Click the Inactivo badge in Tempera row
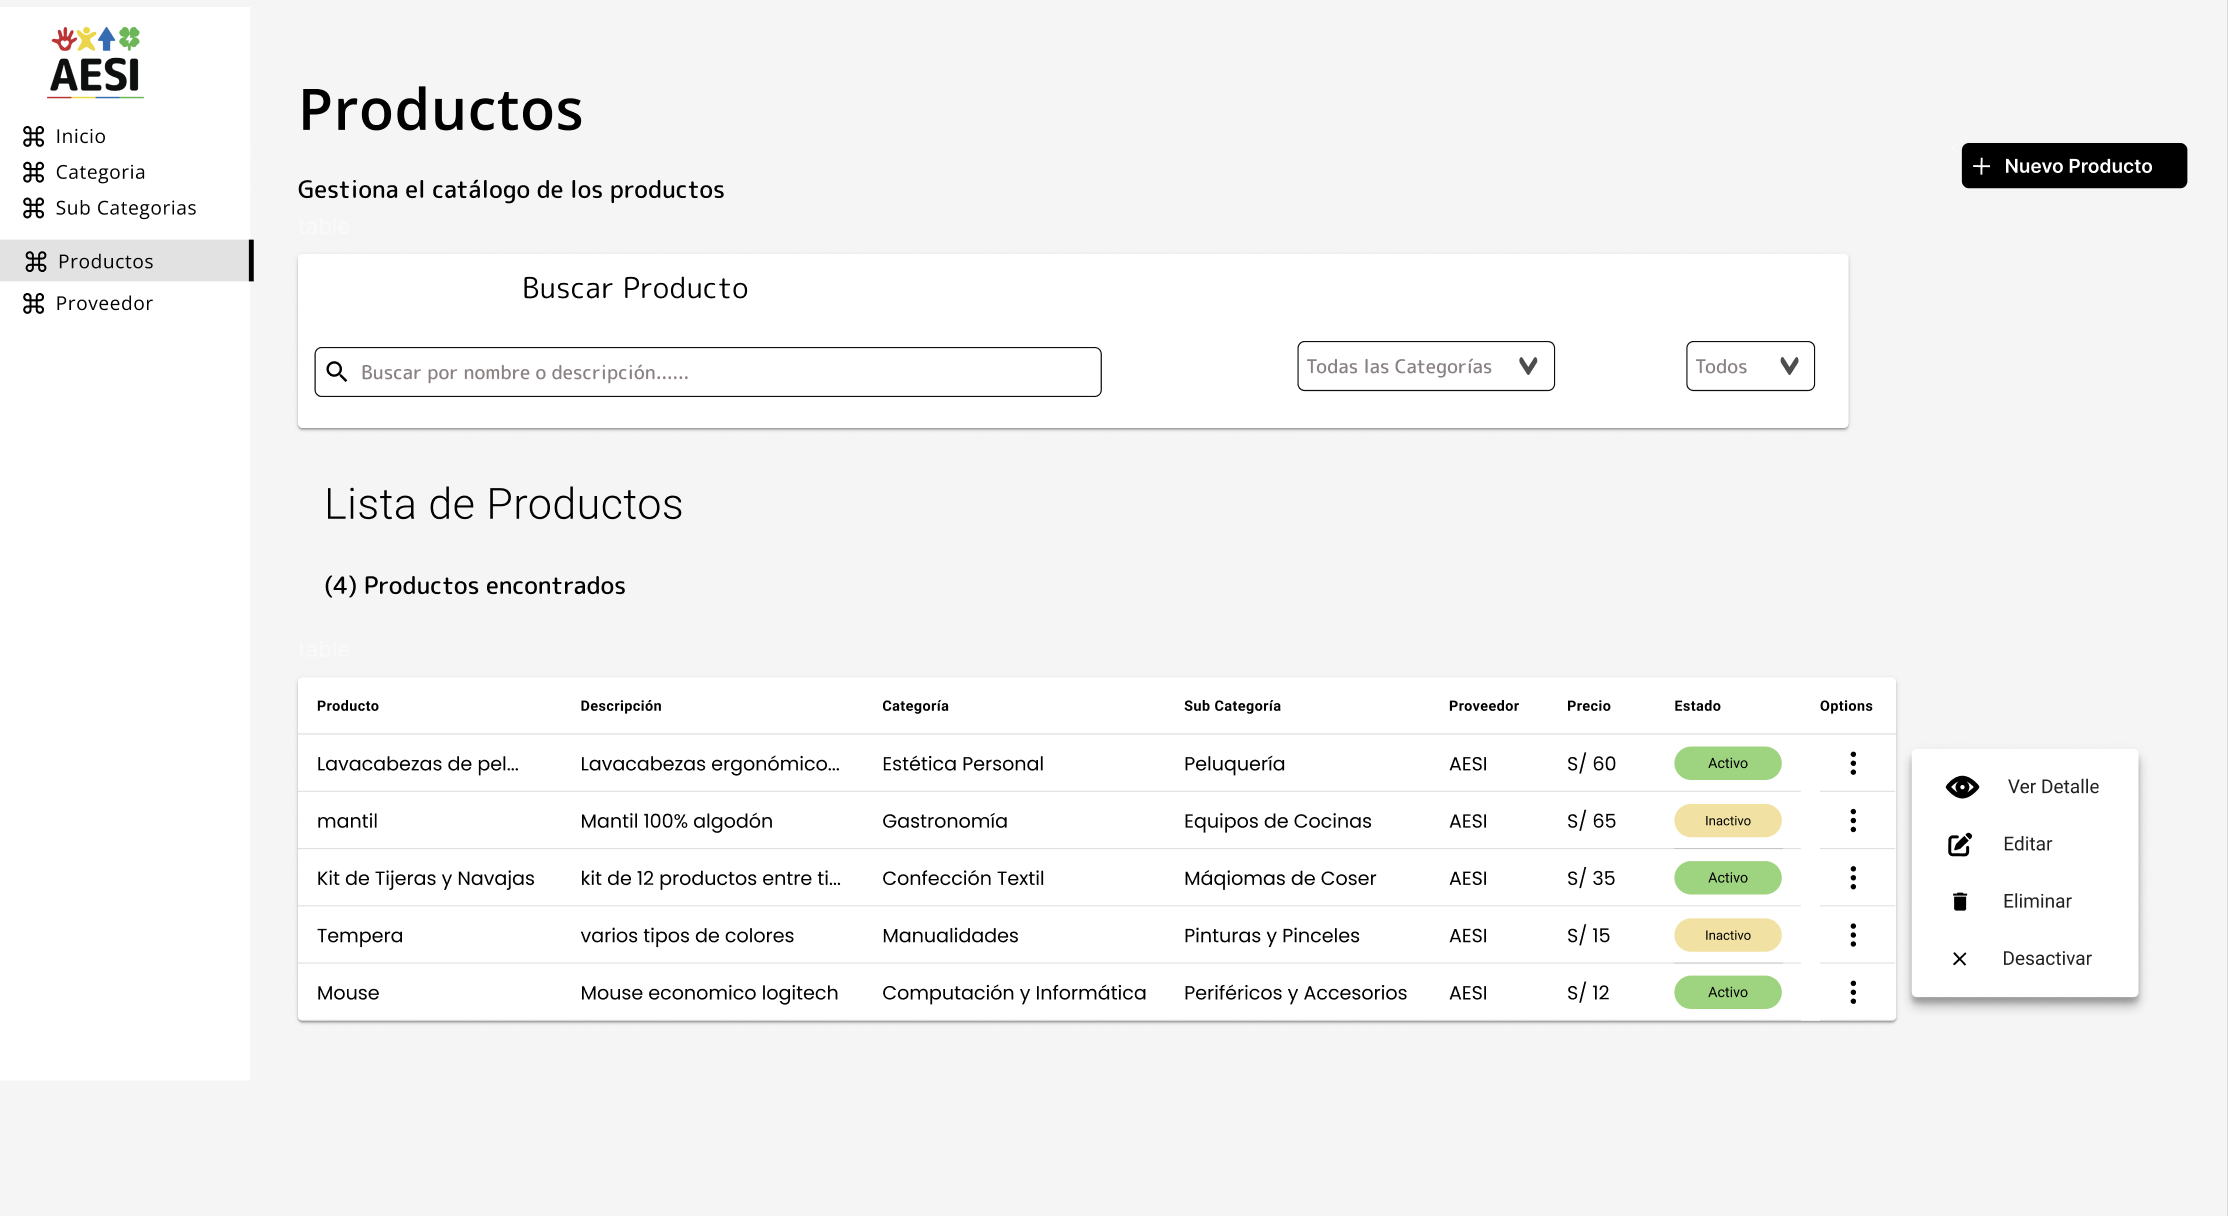 pyautogui.click(x=1728, y=935)
